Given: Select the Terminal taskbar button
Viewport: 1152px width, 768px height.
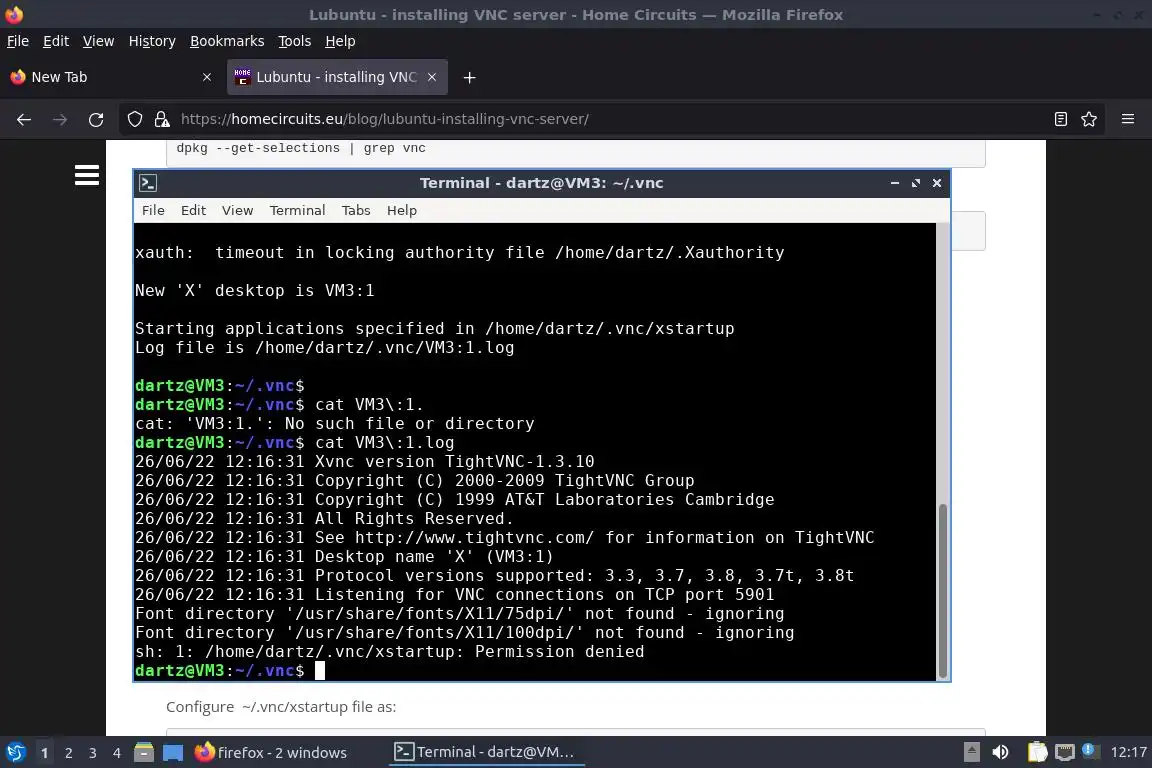Looking at the screenshot, I should point(485,753).
